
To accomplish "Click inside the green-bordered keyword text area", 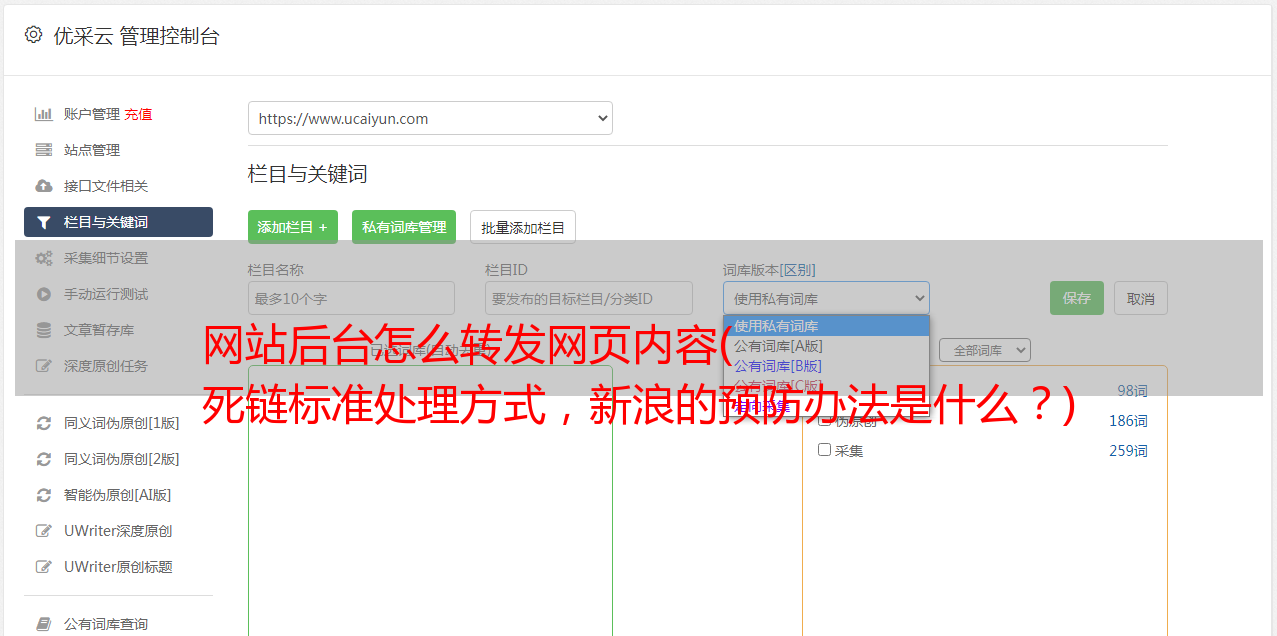I will coord(430,500).
